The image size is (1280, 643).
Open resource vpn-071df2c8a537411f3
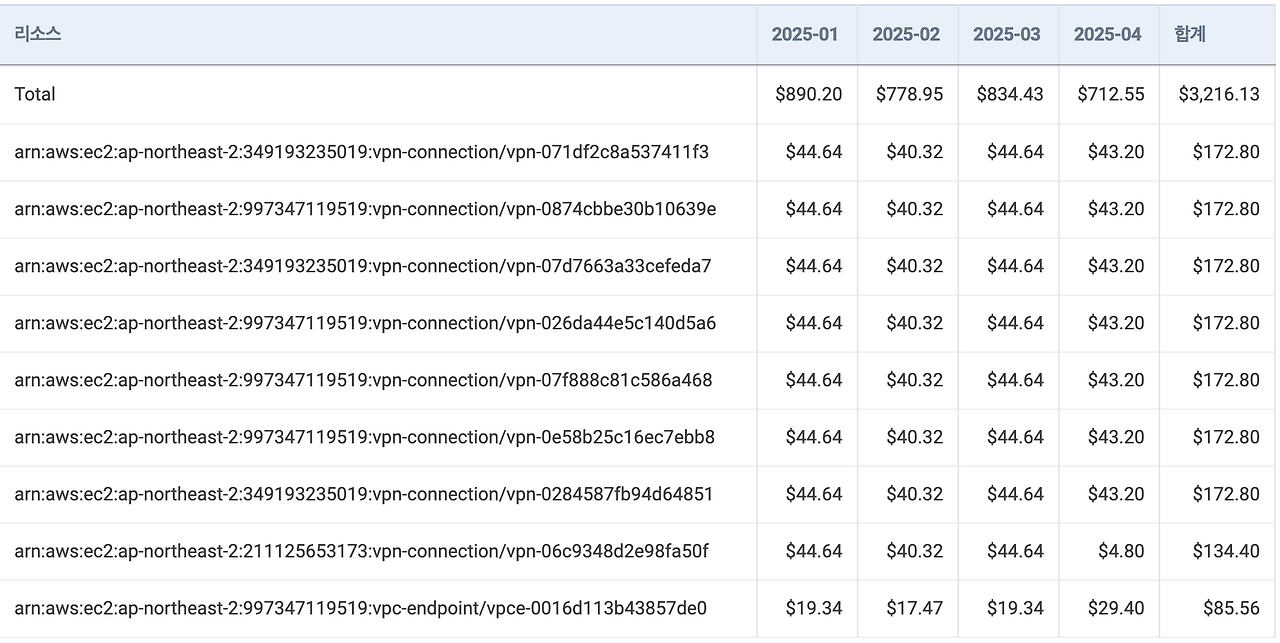[361, 152]
